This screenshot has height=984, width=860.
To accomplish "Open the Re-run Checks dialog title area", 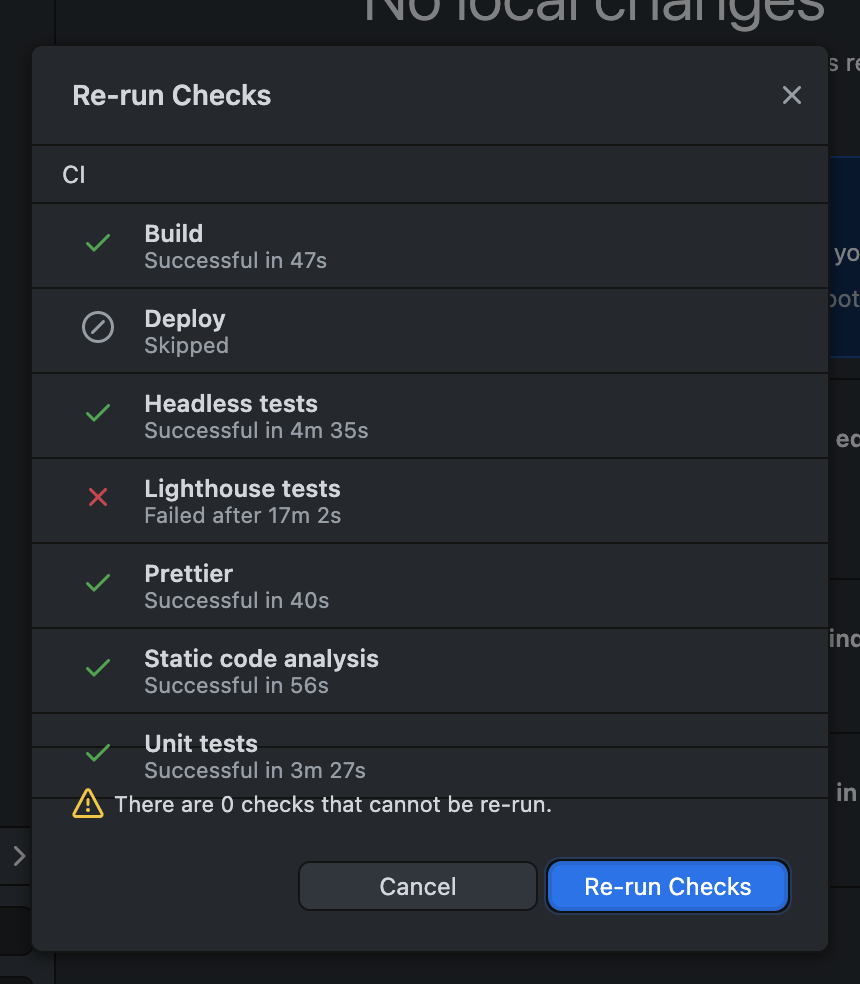I will click(x=171, y=95).
